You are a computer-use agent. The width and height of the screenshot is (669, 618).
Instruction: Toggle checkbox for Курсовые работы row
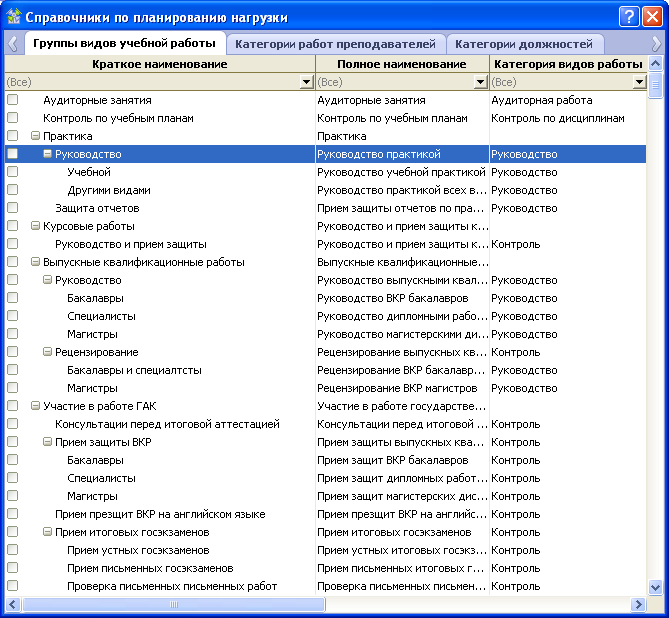[x=13, y=226]
